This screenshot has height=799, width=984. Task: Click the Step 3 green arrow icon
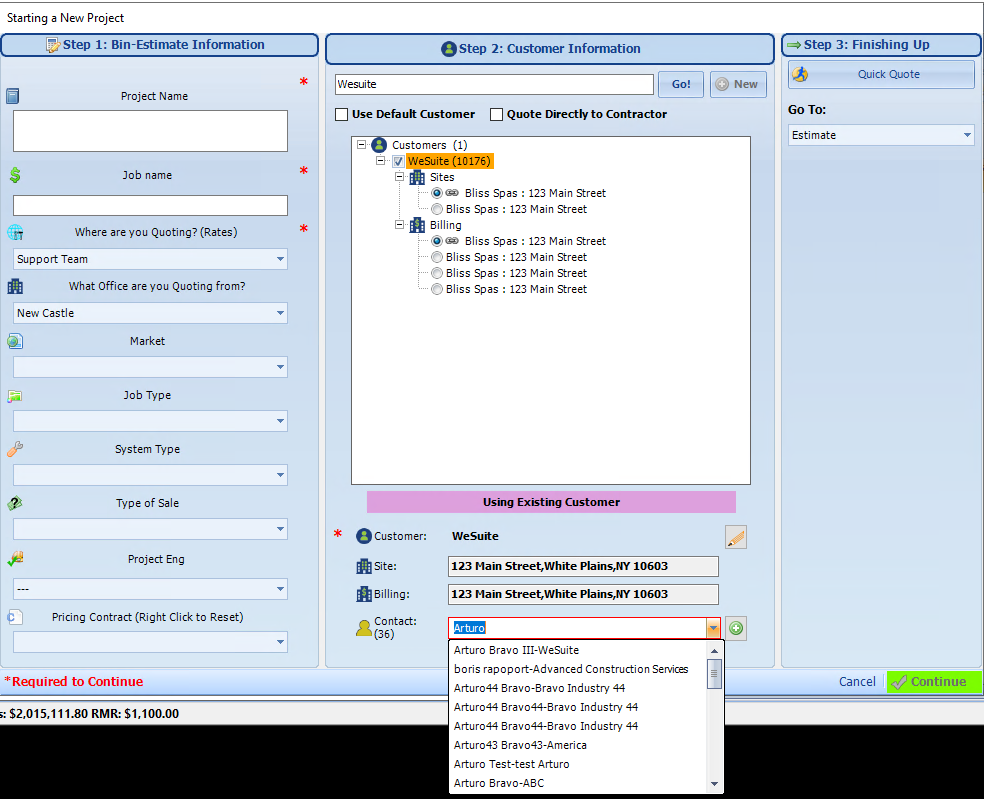point(794,45)
